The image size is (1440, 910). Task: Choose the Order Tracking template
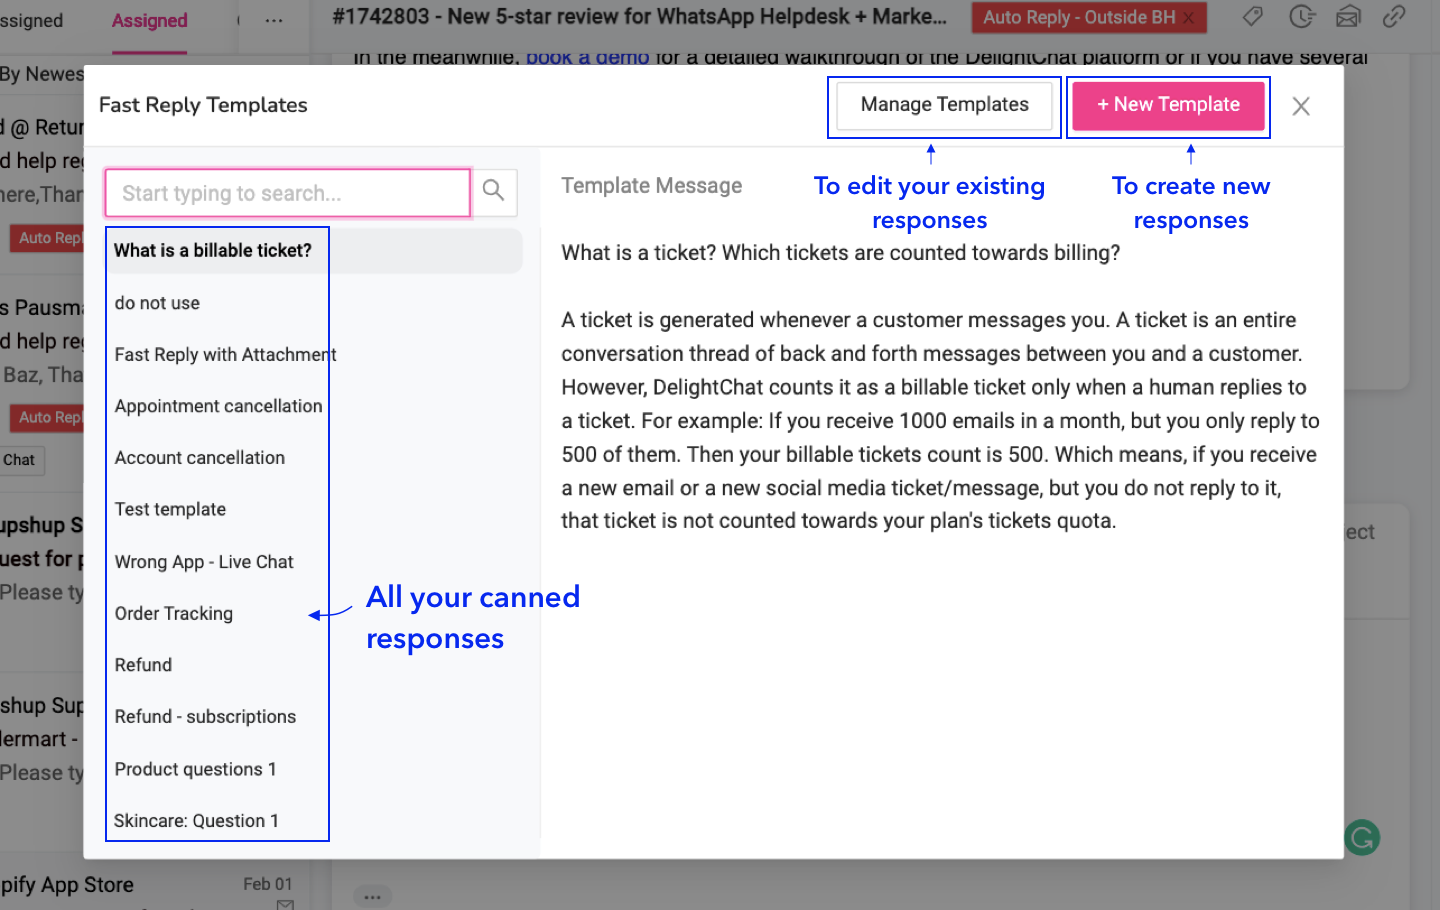[x=174, y=614]
